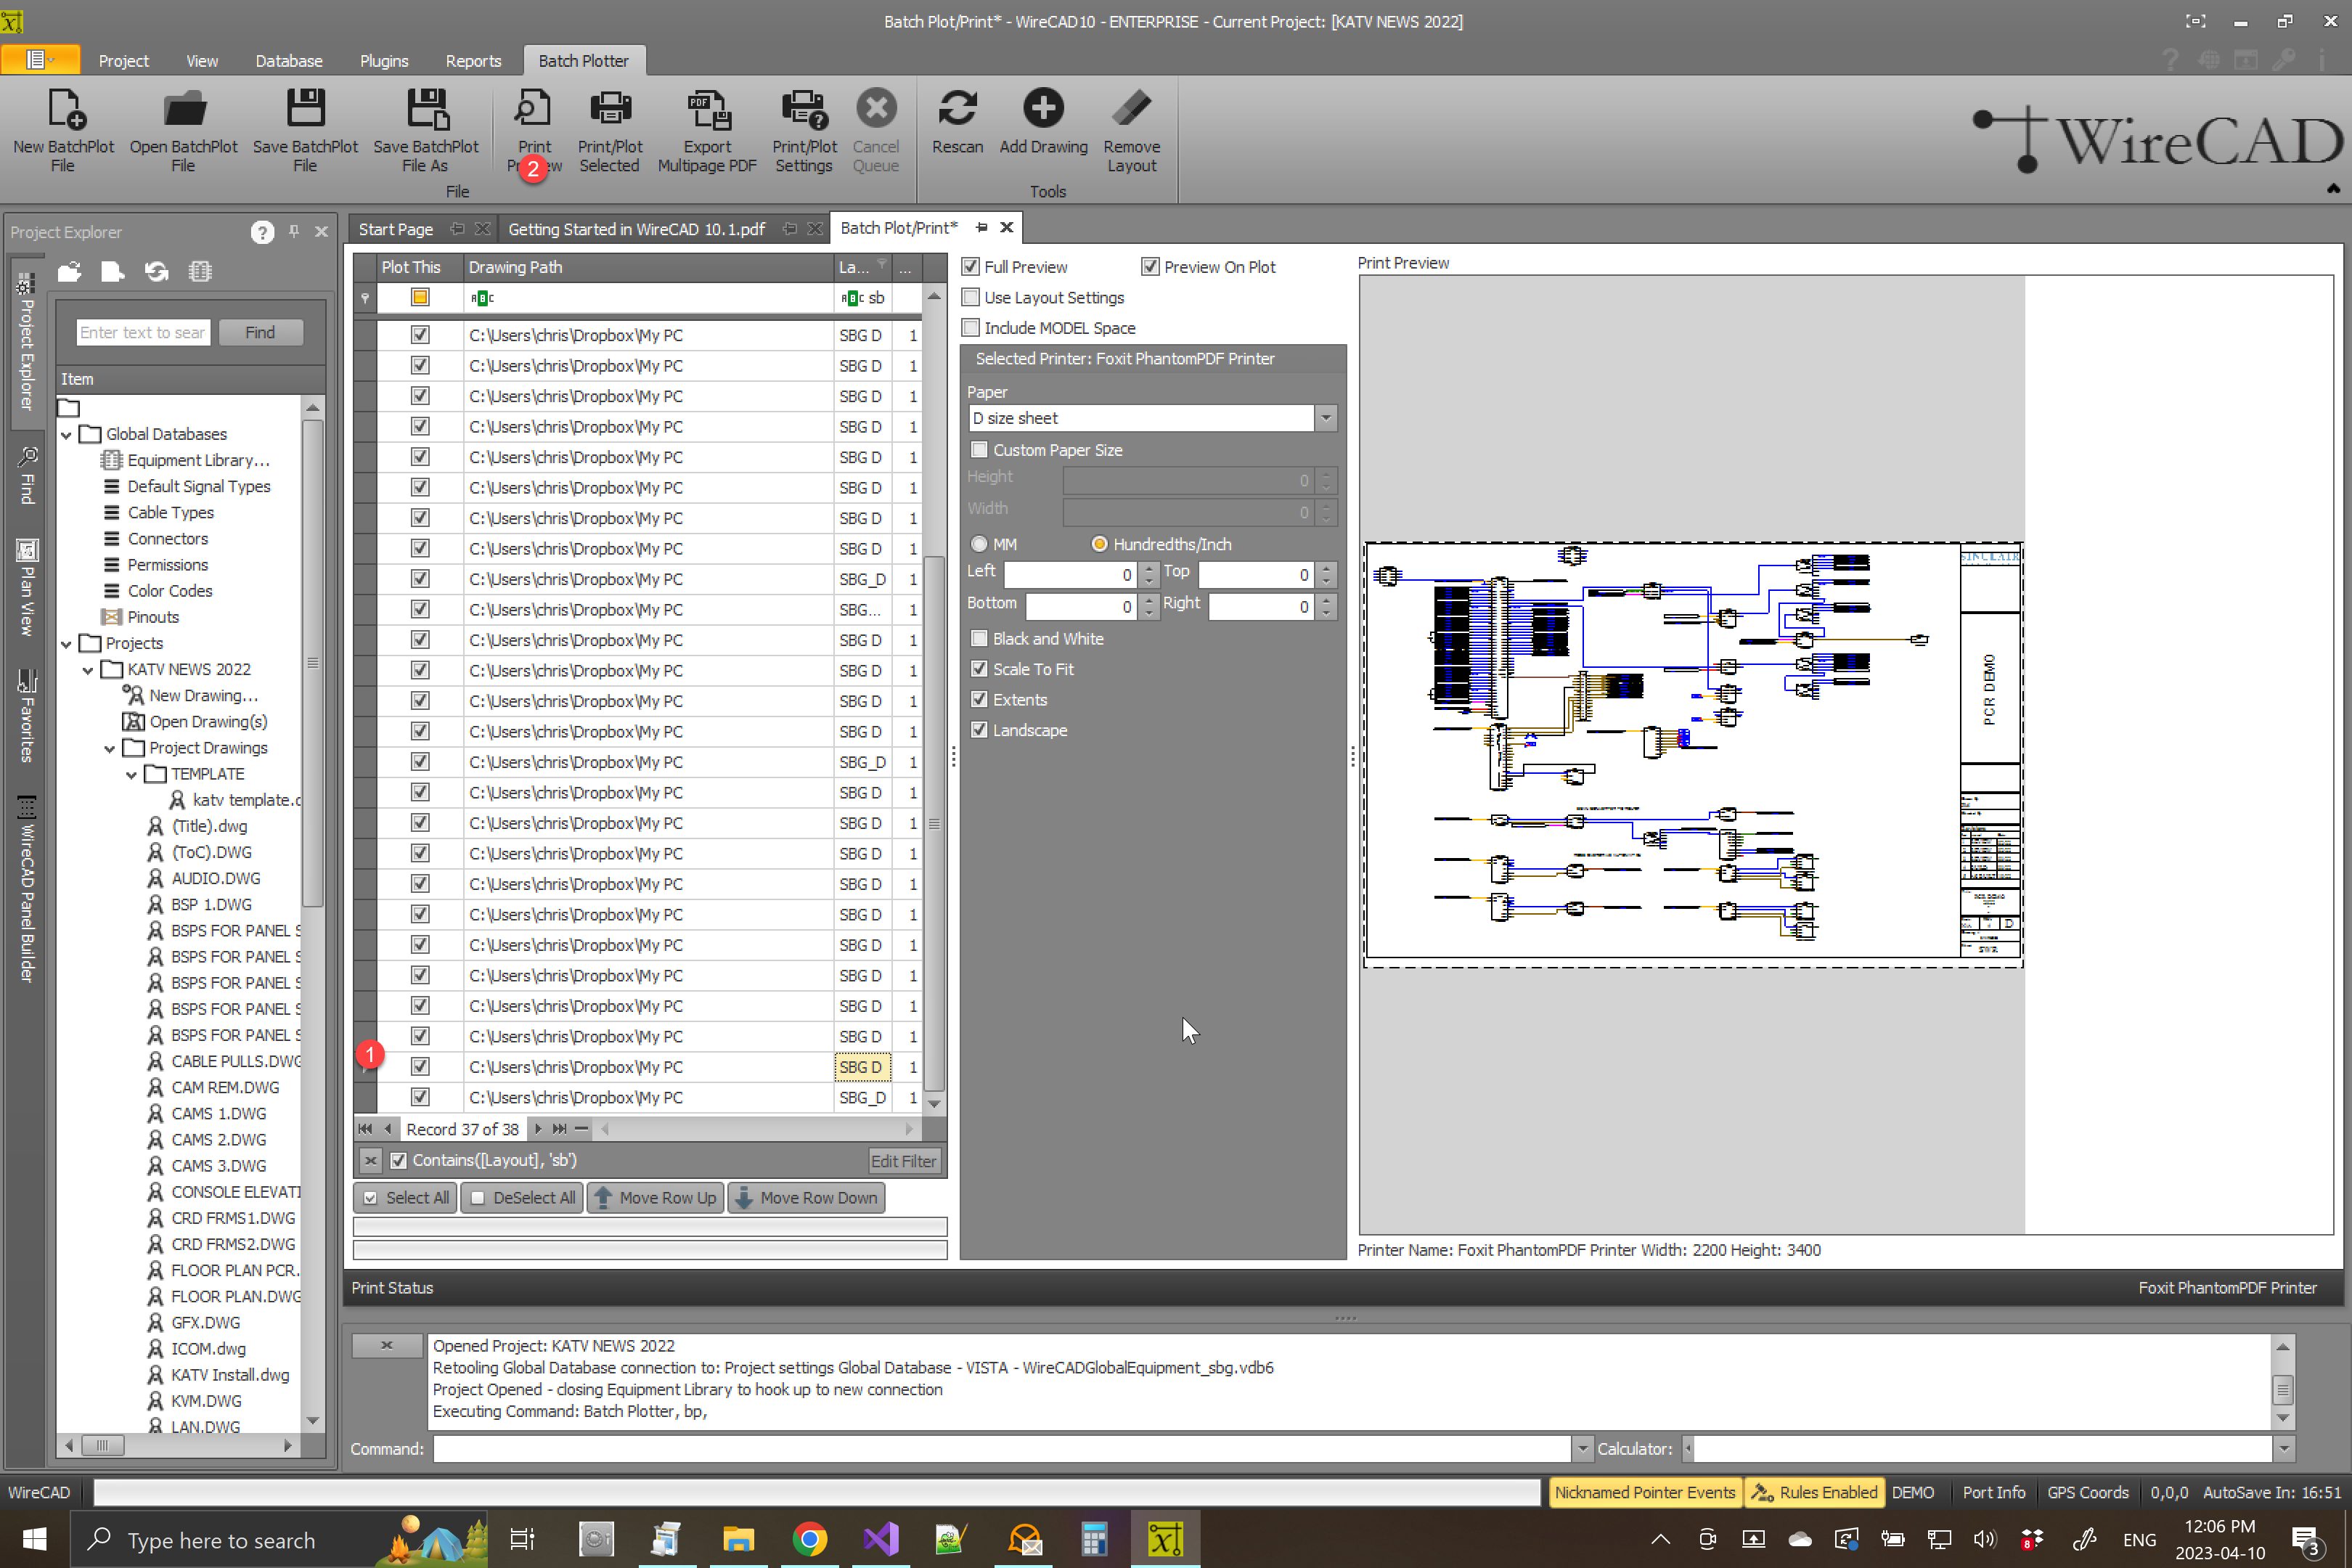Open the Favorites side panel

27,716
